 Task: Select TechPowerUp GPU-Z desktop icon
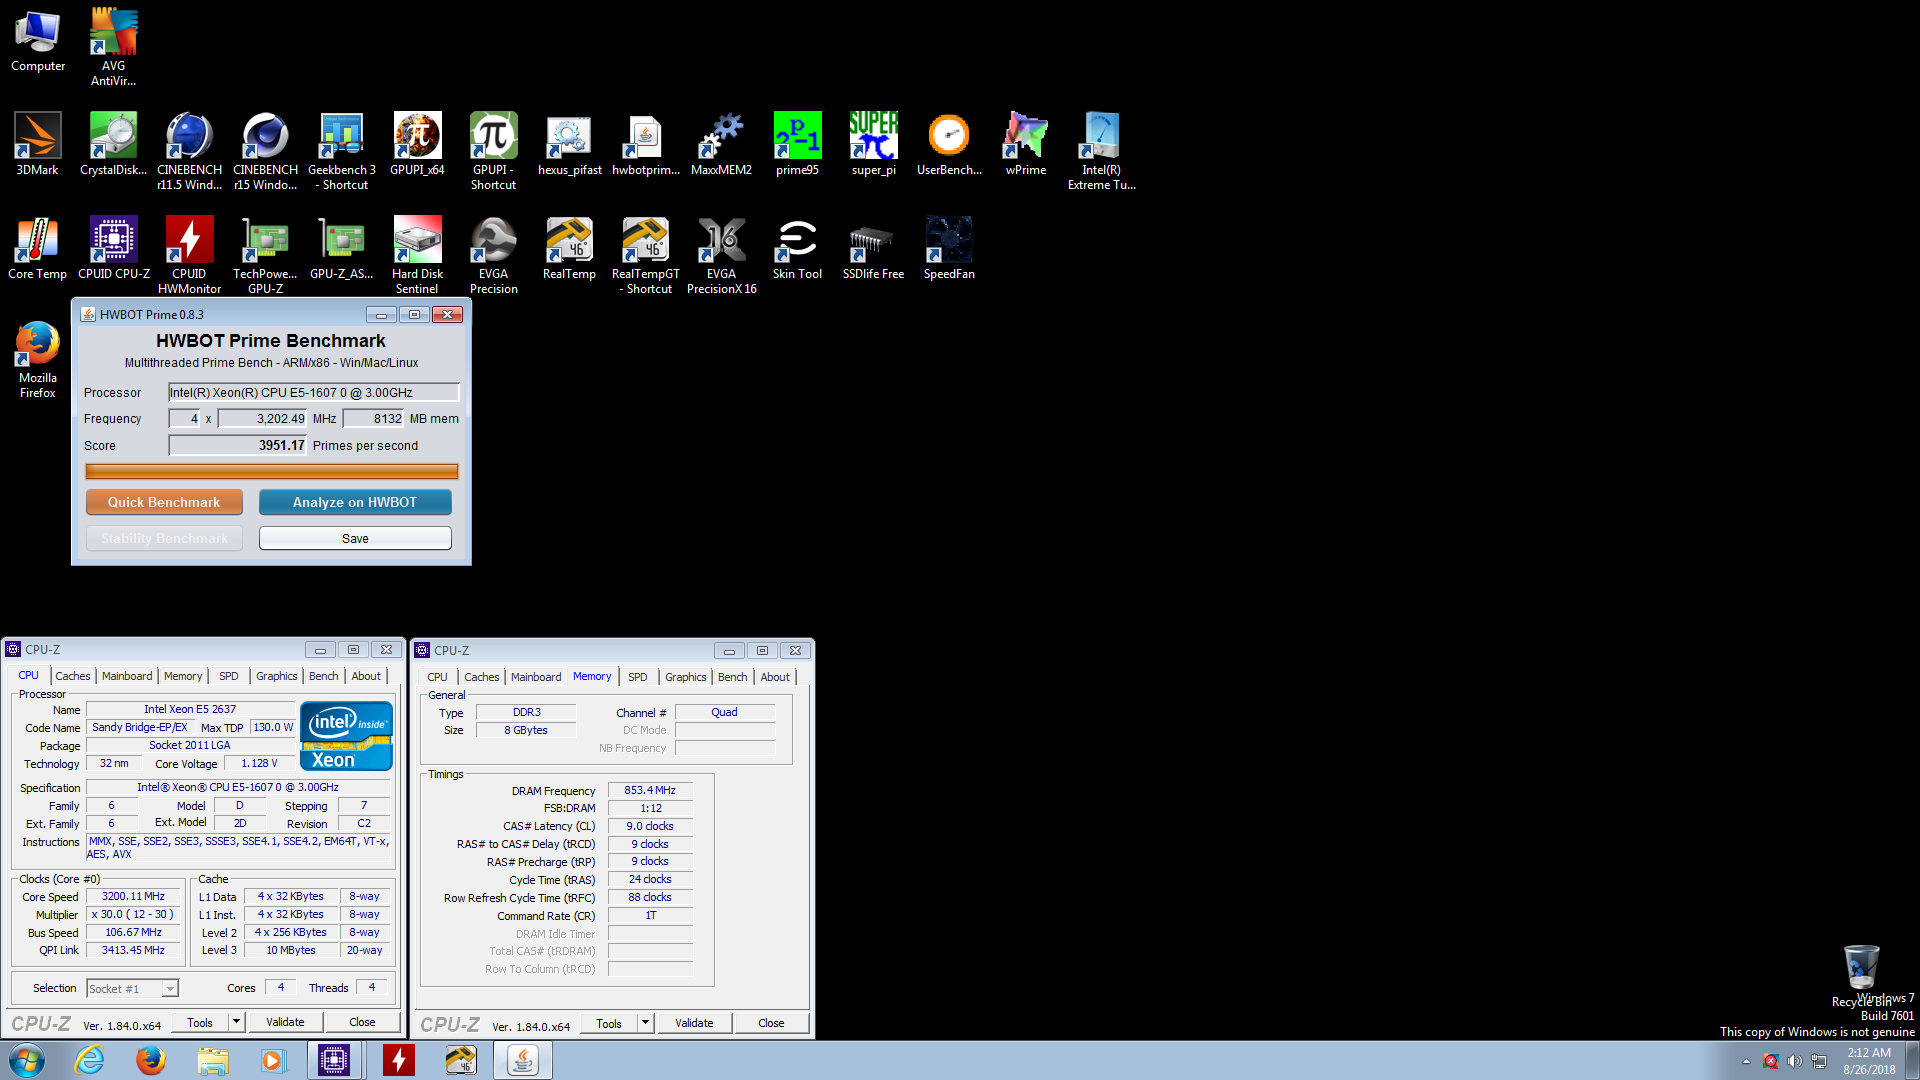[265, 256]
